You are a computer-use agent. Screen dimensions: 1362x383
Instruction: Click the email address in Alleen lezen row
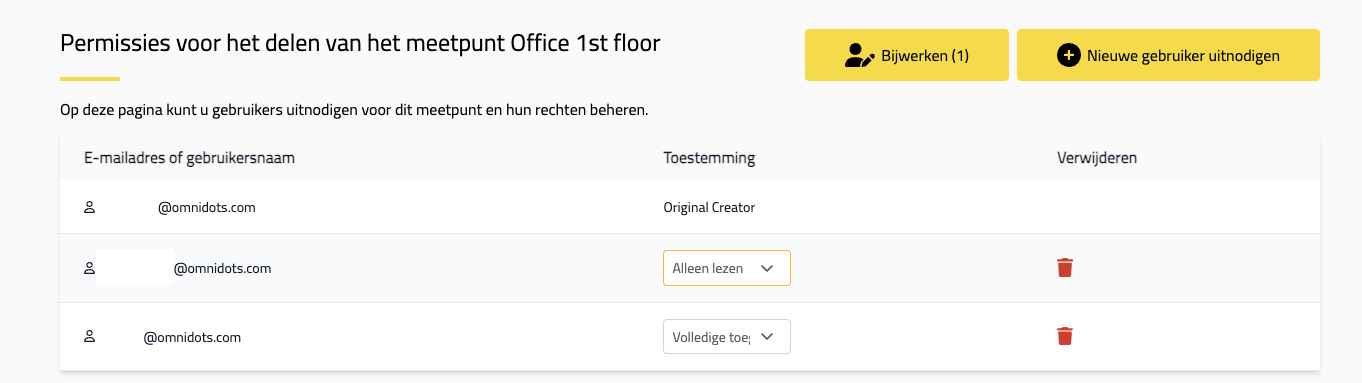223,268
